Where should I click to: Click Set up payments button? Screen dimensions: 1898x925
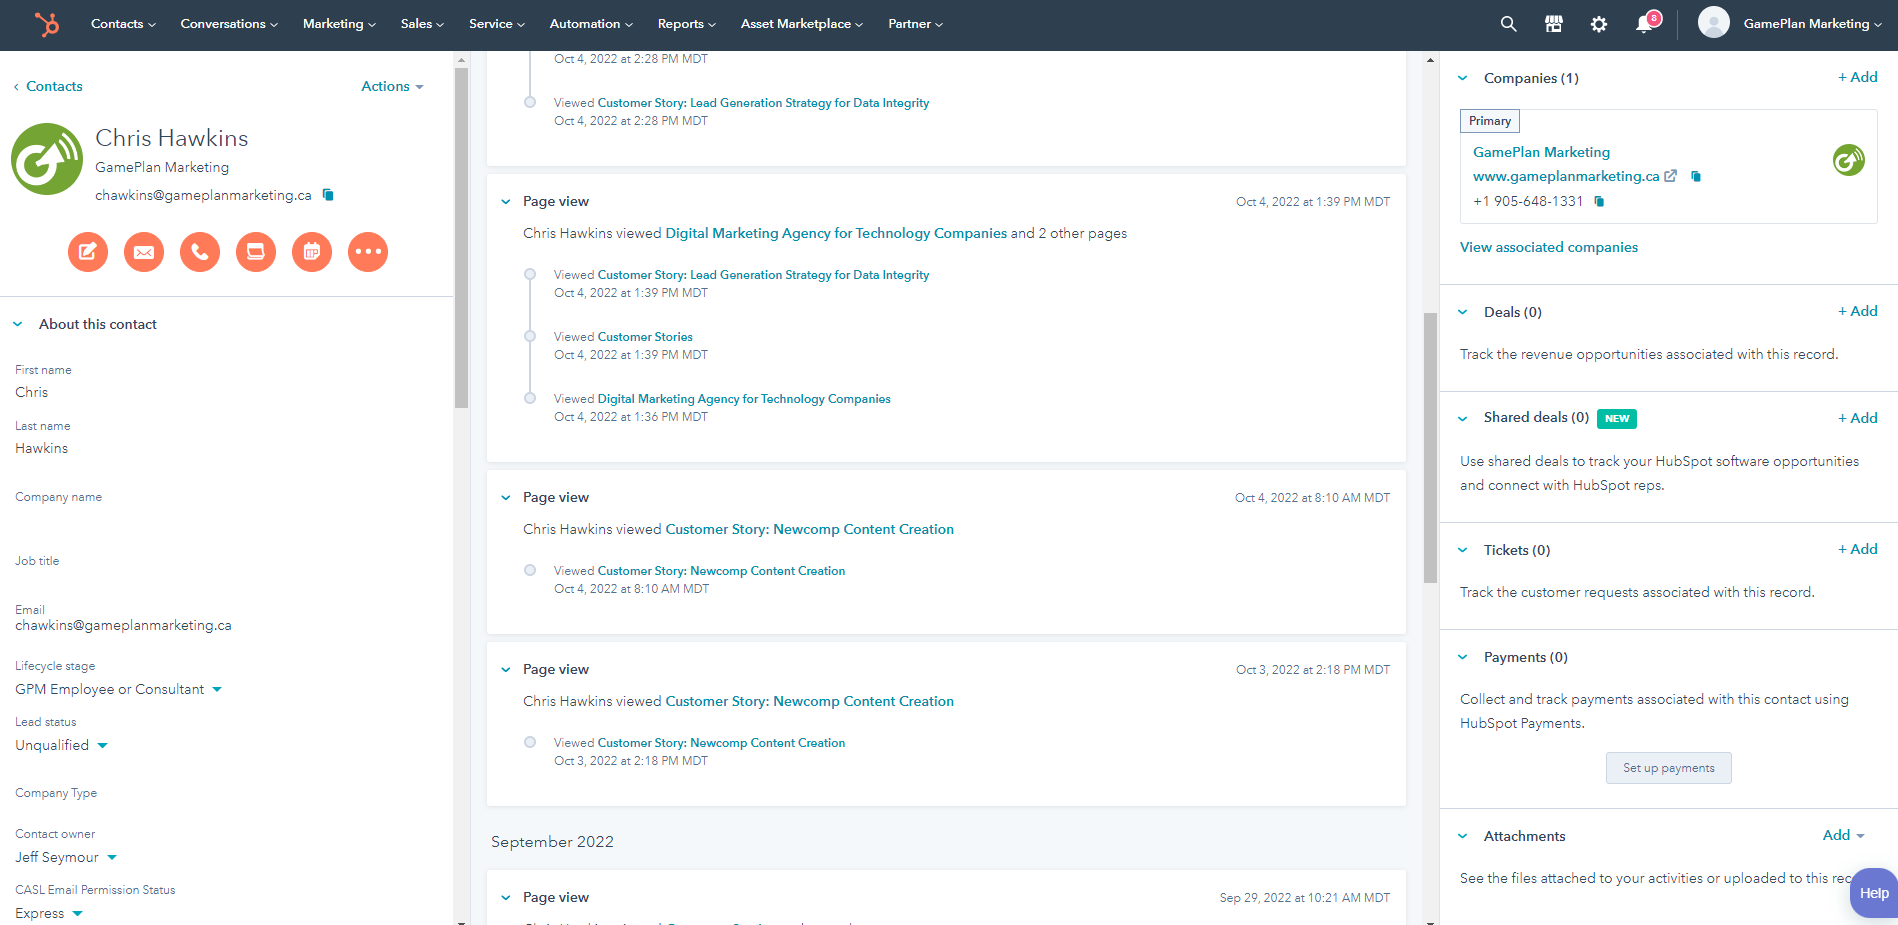tap(1668, 768)
